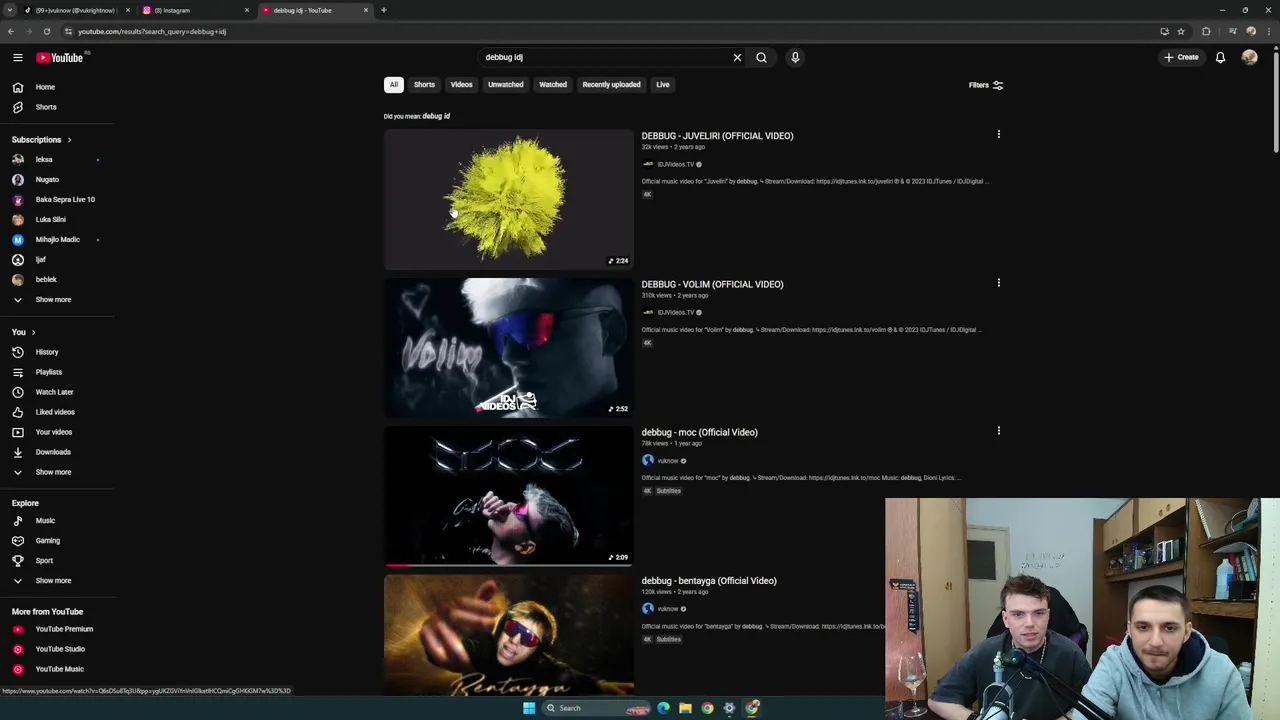Image resolution: width=1280 pixels, height=720 pixels.
Task: Open History in the sidebar
Action: click(x=56, y=352)
